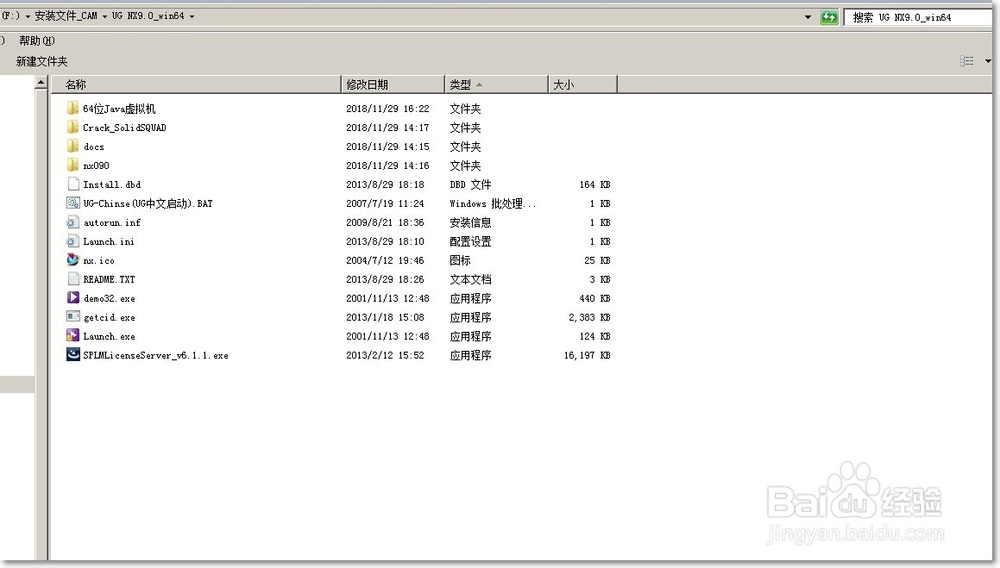Click the size value 2,383 KB
The height and width of the screenshot is (568, 1000).
coord(589,317)
